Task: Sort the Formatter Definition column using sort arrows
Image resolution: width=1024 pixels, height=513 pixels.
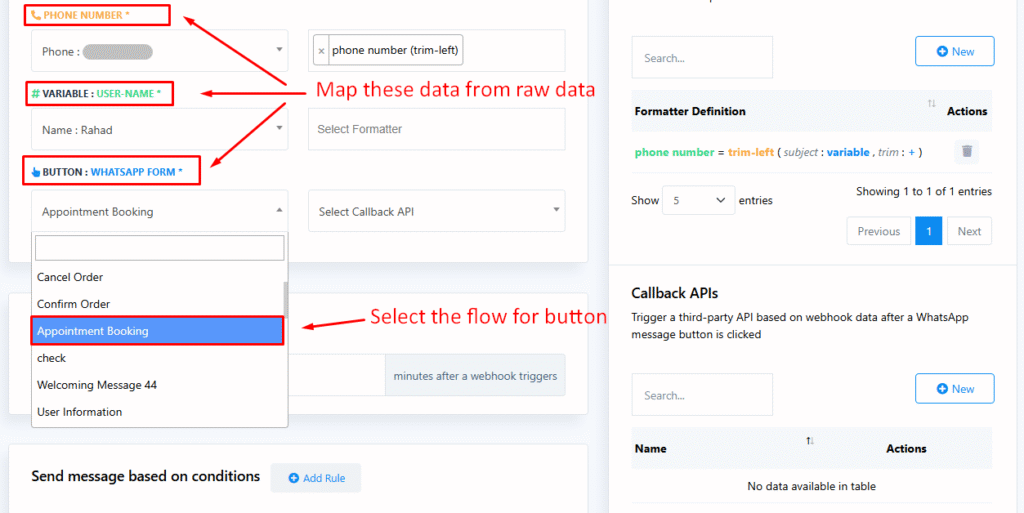Action: [x=931, y=104]
